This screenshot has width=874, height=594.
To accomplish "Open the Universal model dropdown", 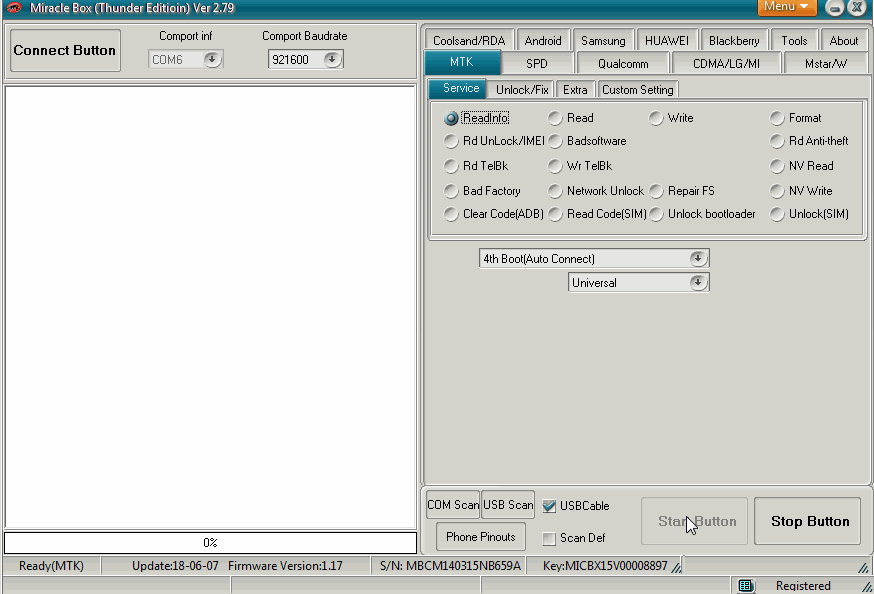I will (697, 283).
